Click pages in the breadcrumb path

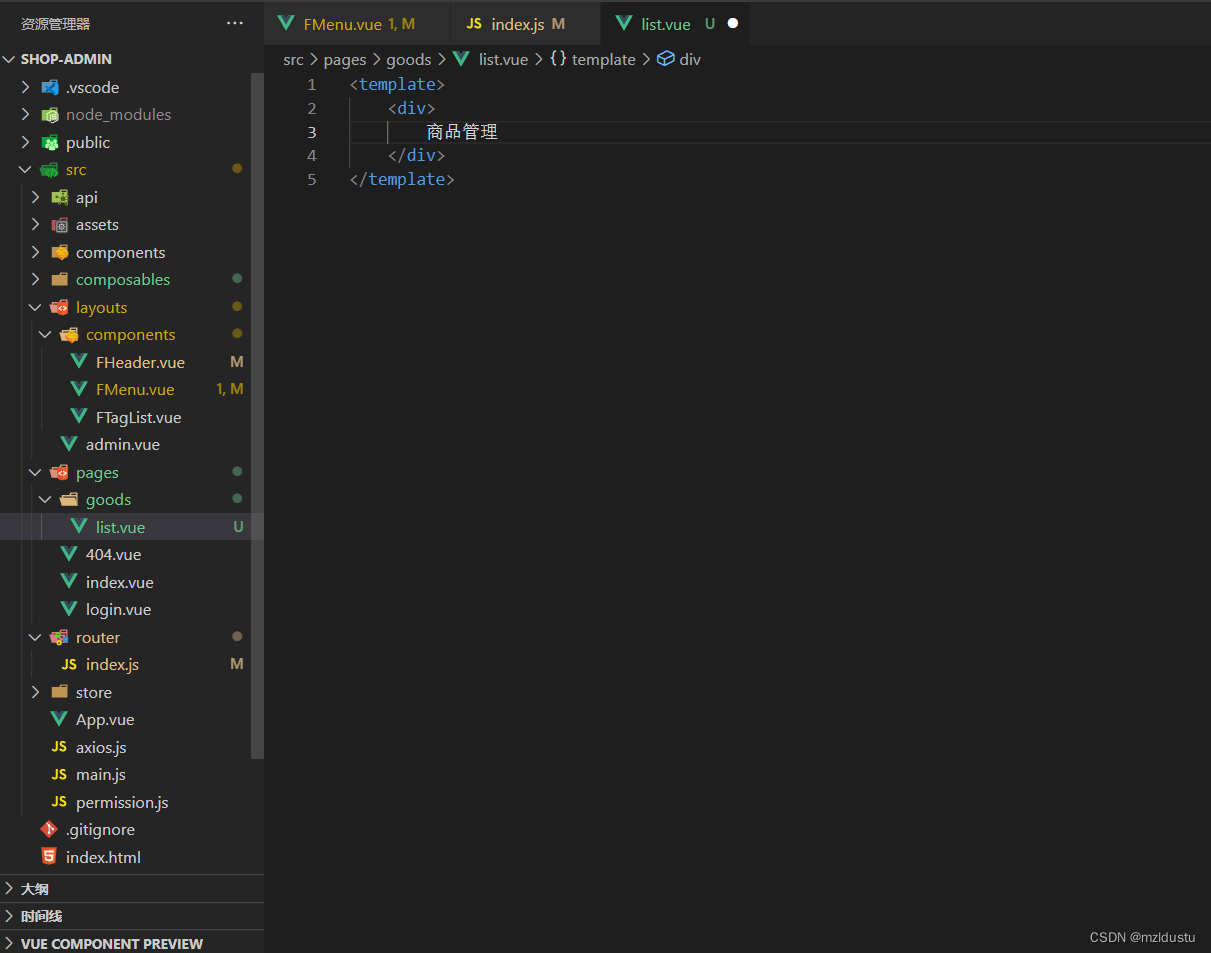click(x=345, y=59)
